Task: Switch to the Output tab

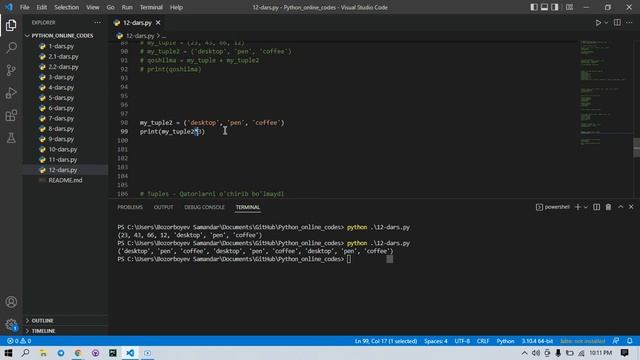Action: coord(163,207)
